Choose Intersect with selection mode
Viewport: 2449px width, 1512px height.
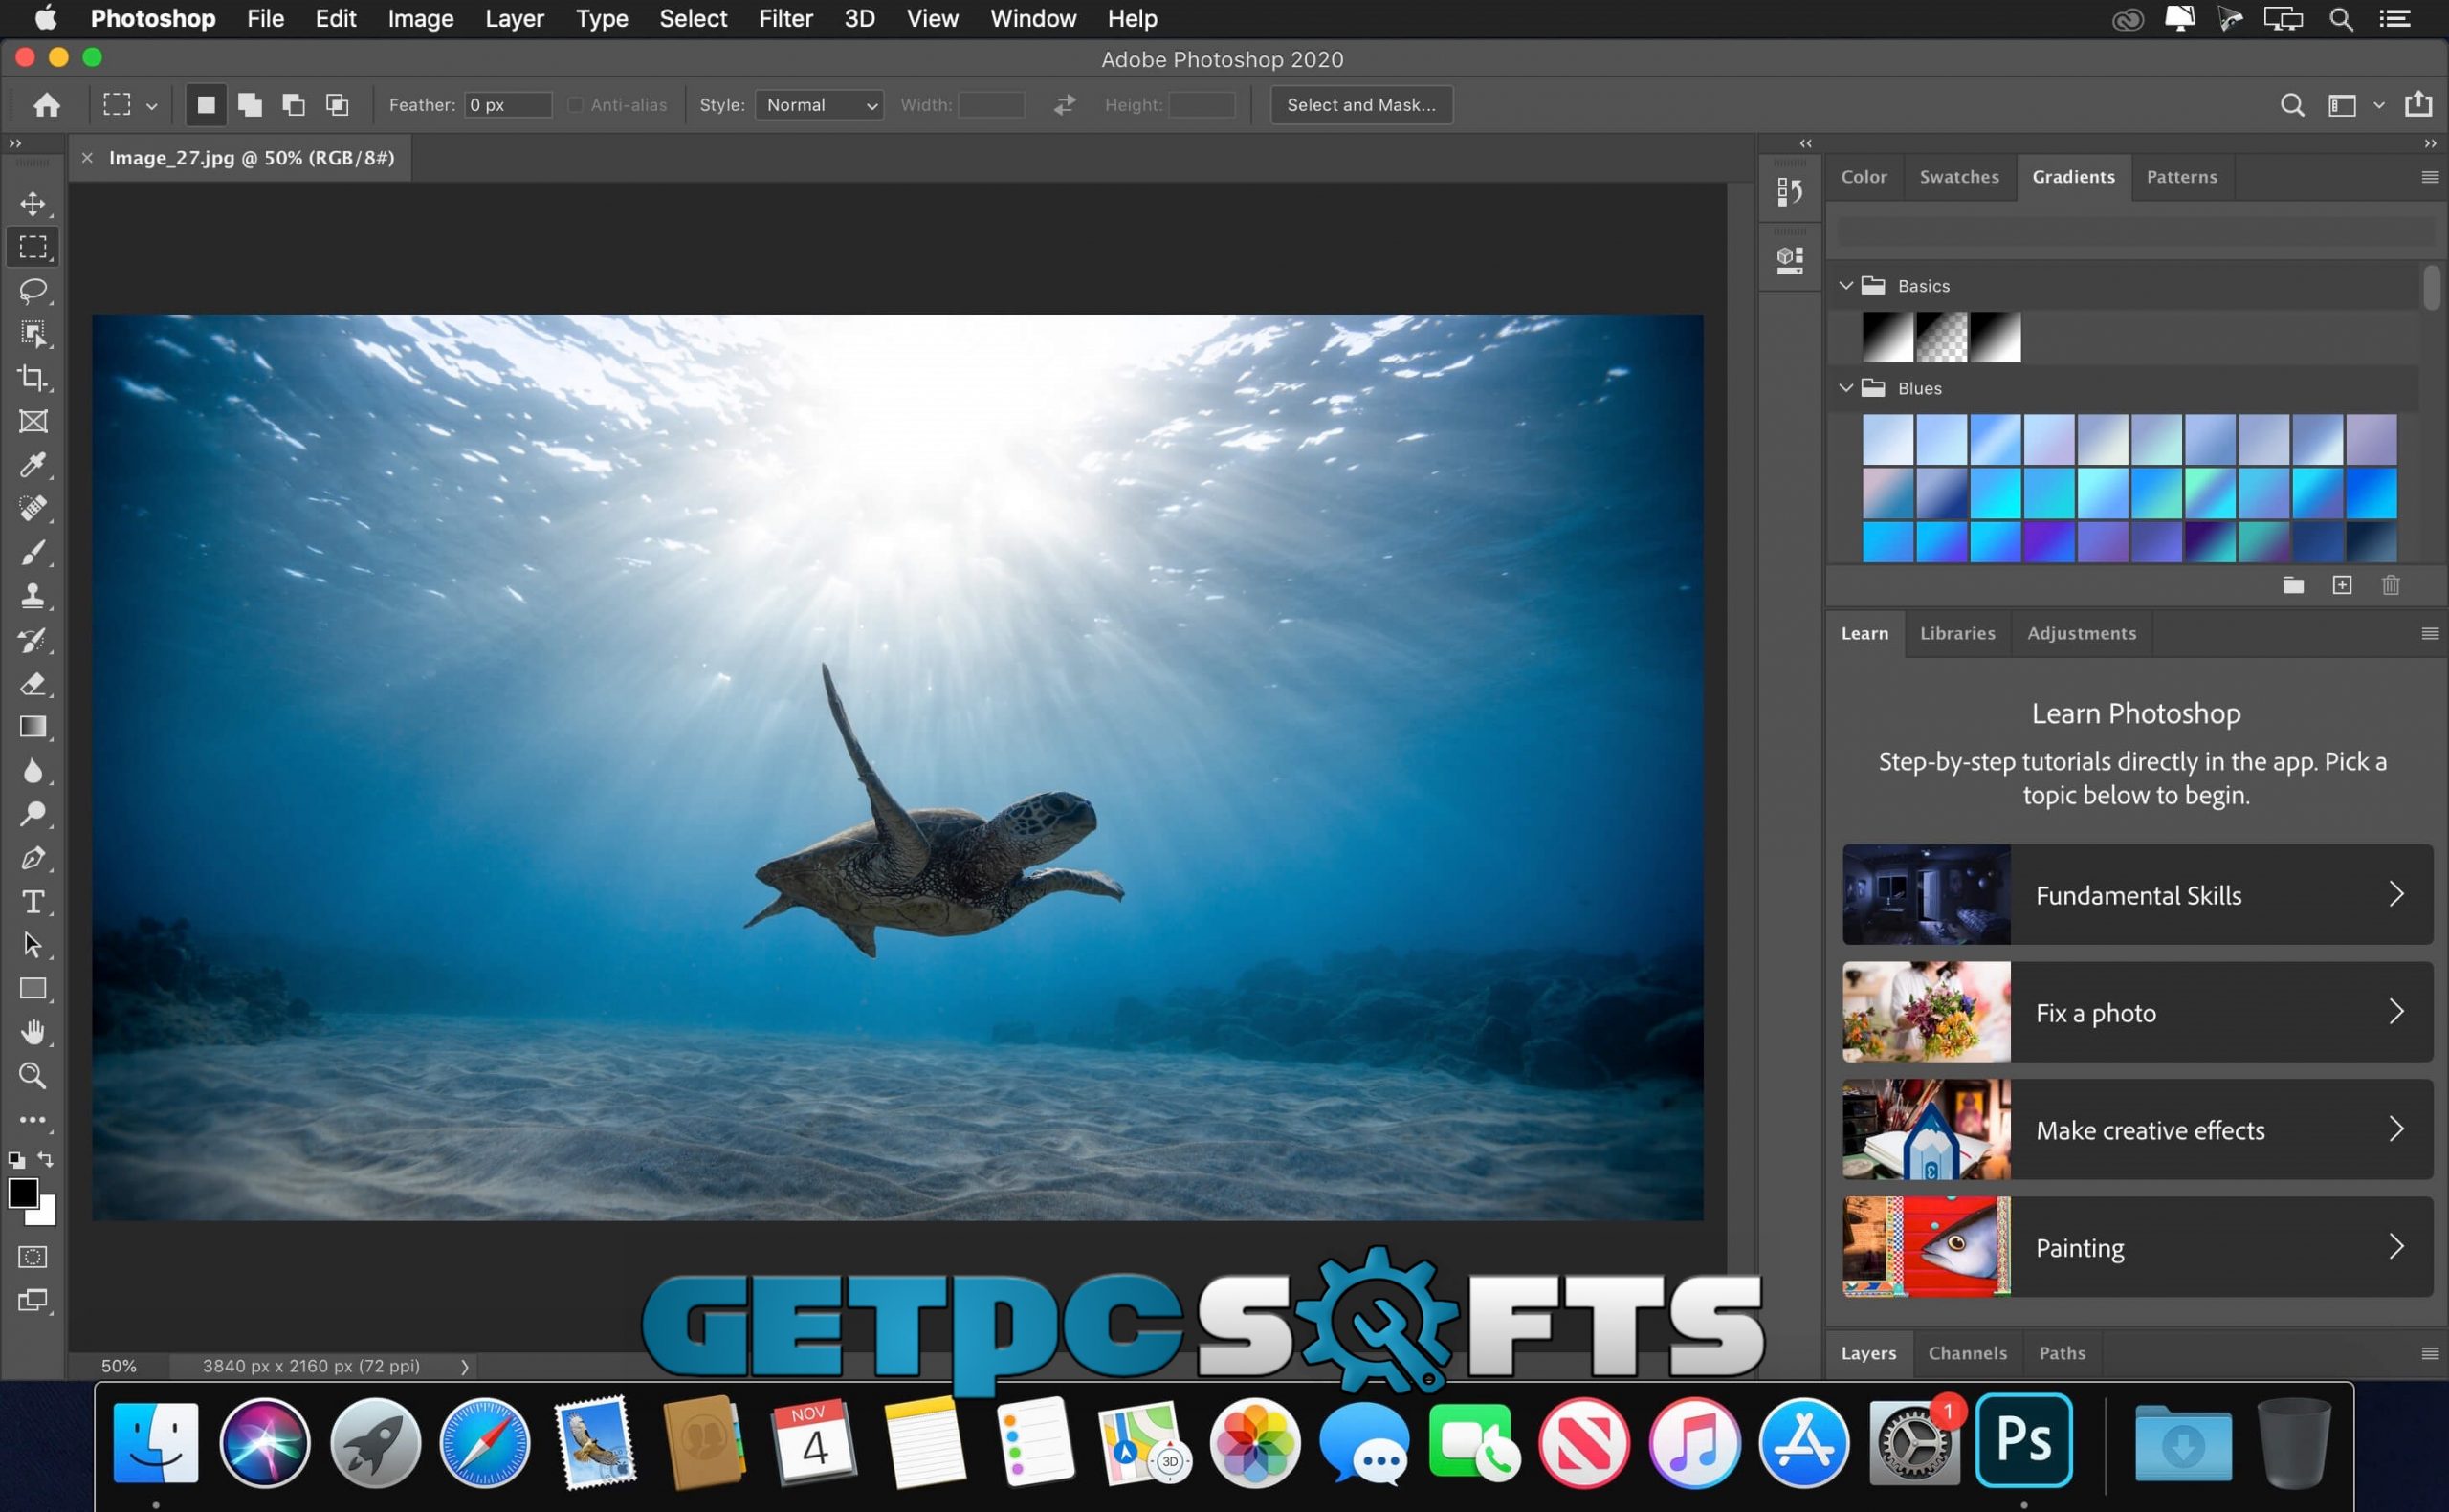[337, 104]
